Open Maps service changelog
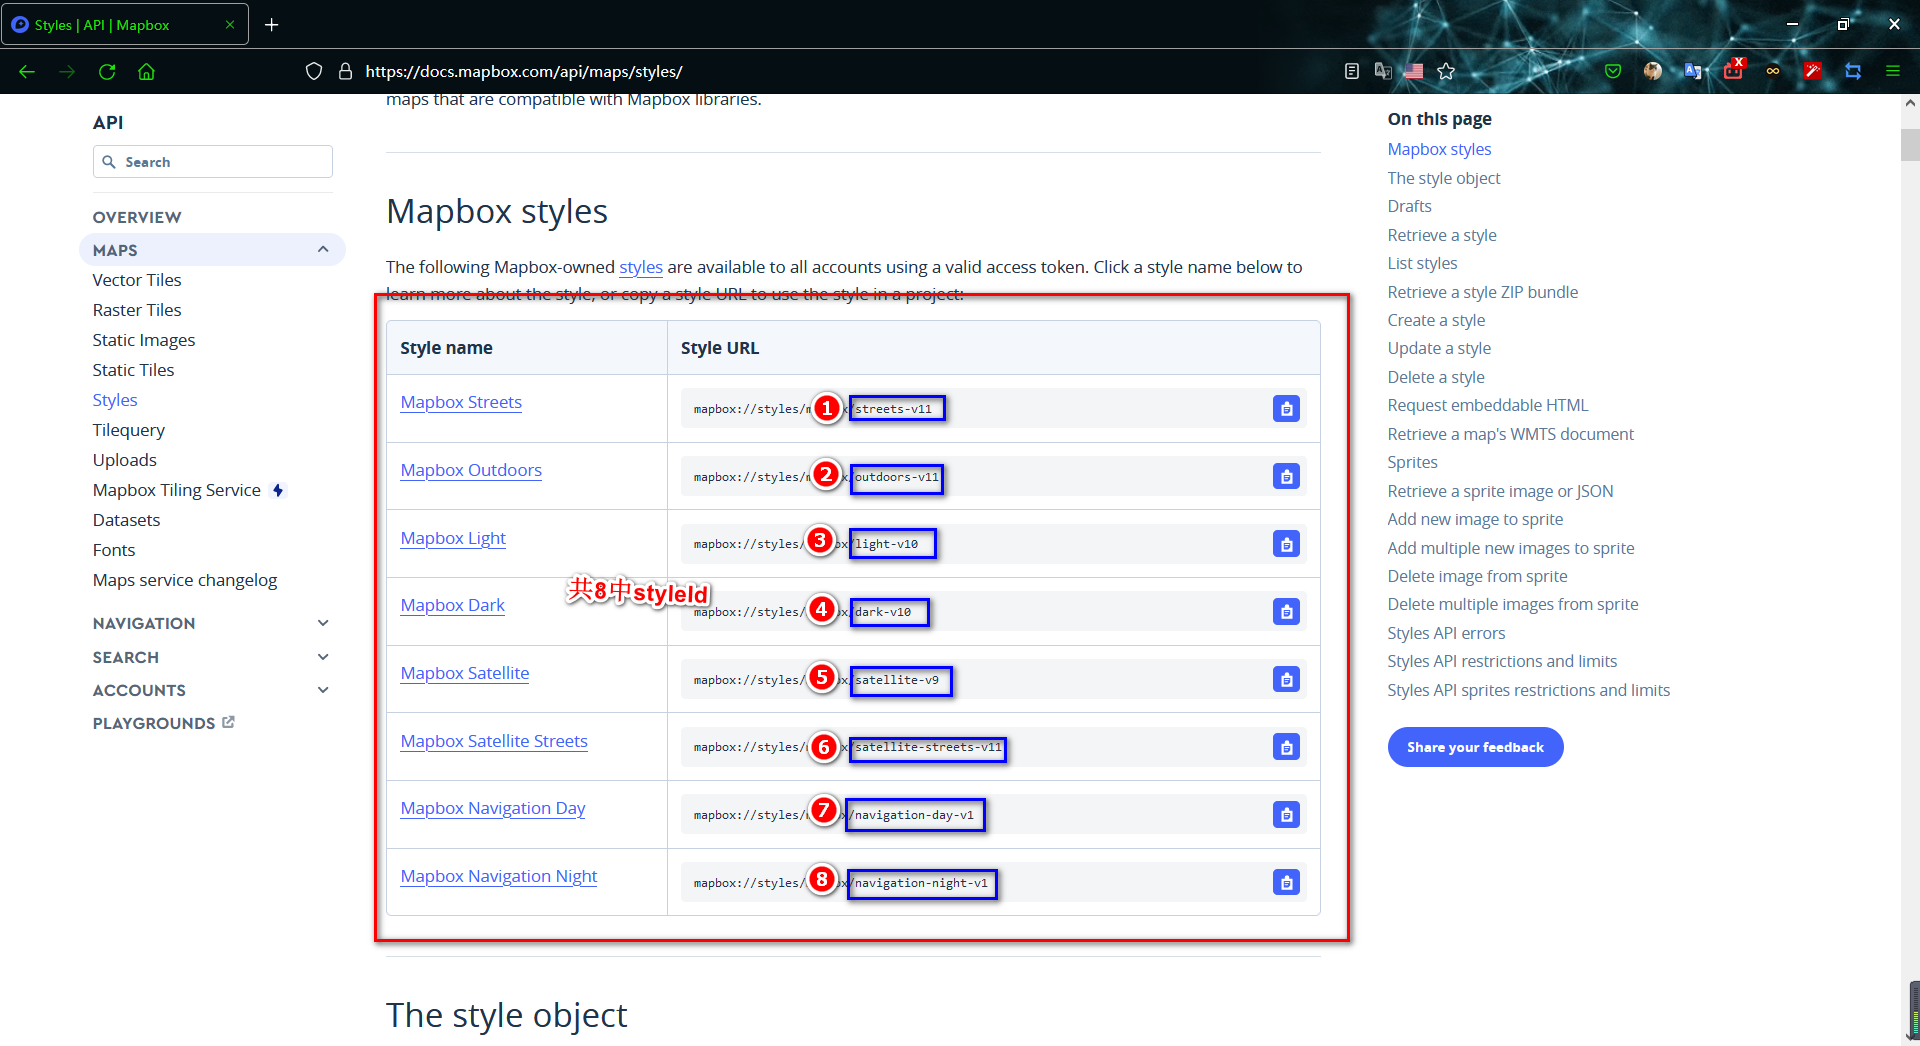Viewport: 1920px width, 1046px height. [x=185, y=580]
